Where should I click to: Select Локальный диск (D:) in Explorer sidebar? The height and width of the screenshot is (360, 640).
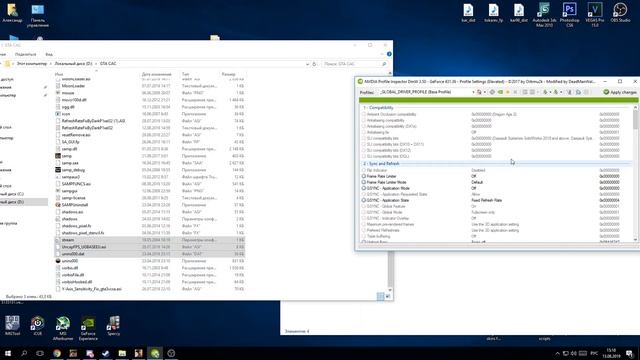coord(24,202)
